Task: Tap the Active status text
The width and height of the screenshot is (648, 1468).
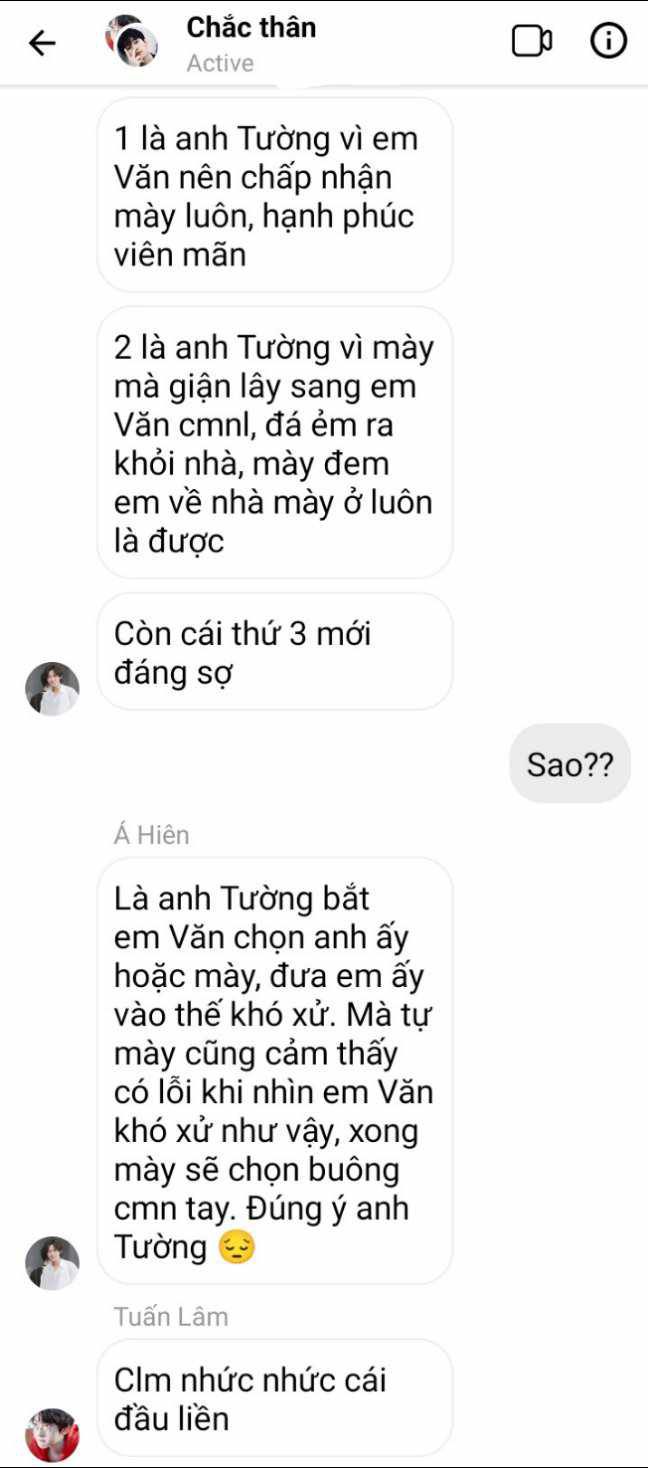Action: tap(220, 63)
